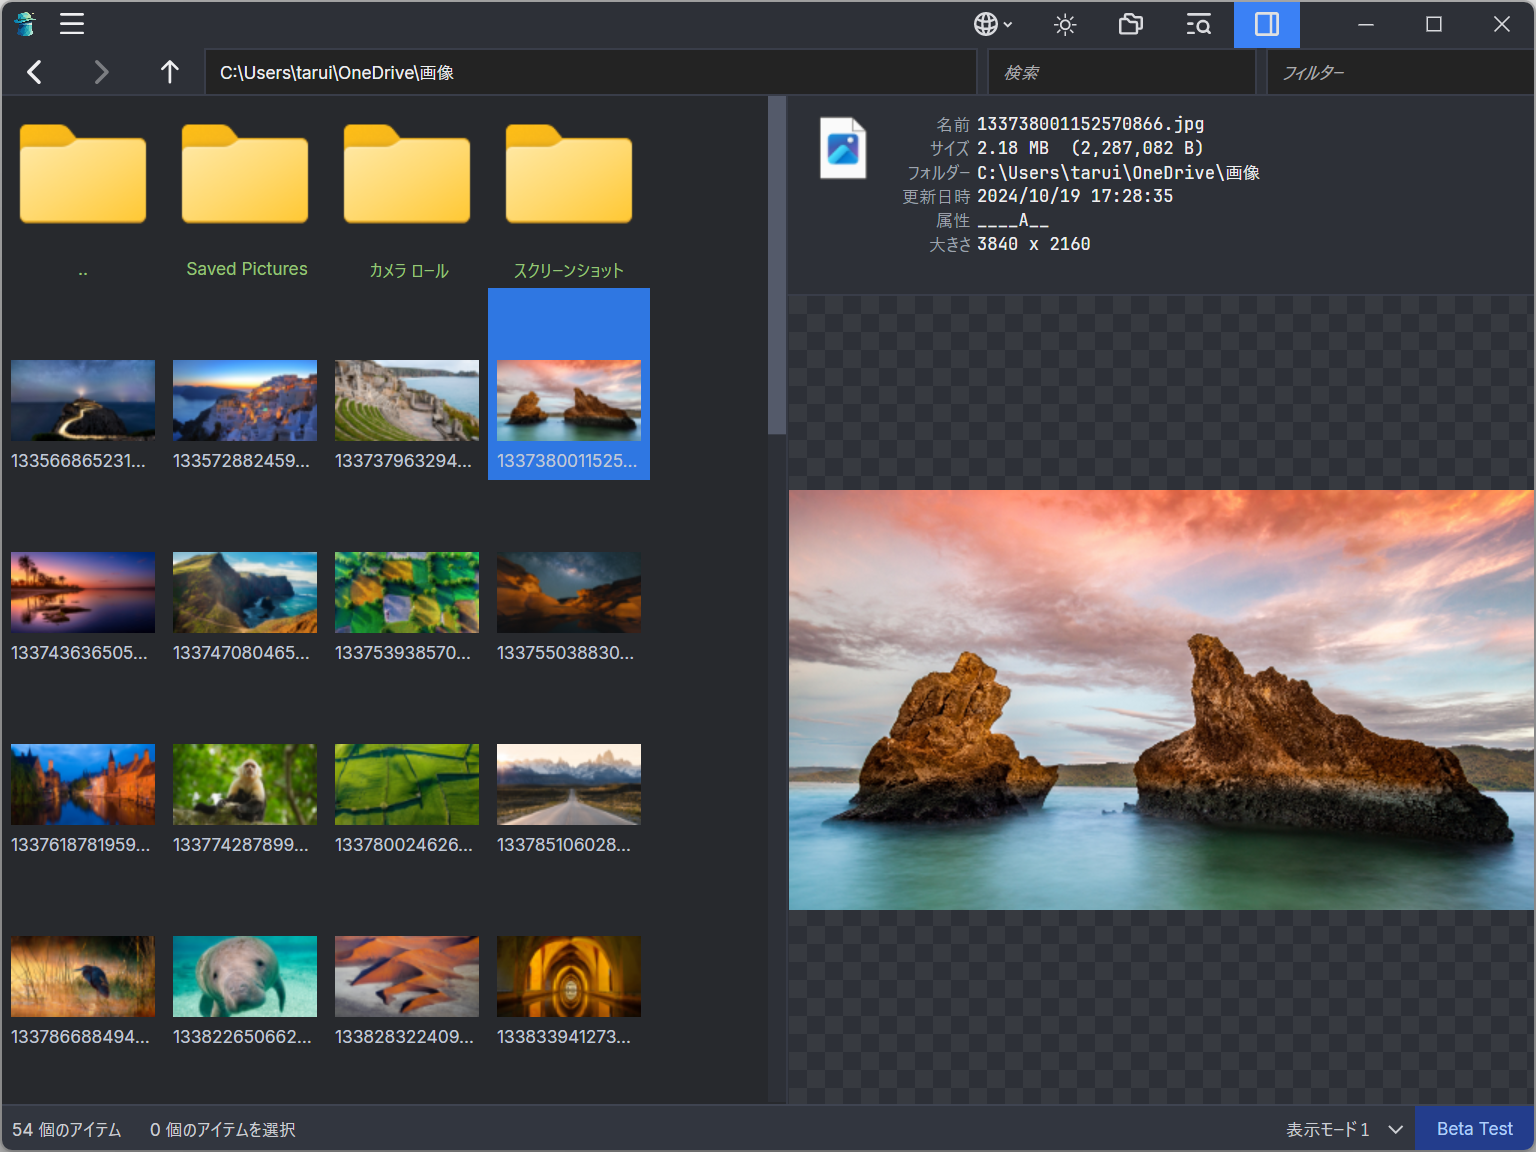Viewport: 1536px width, 1152px height.
Task: Open the list search icon
Action: click(1198, 24)
